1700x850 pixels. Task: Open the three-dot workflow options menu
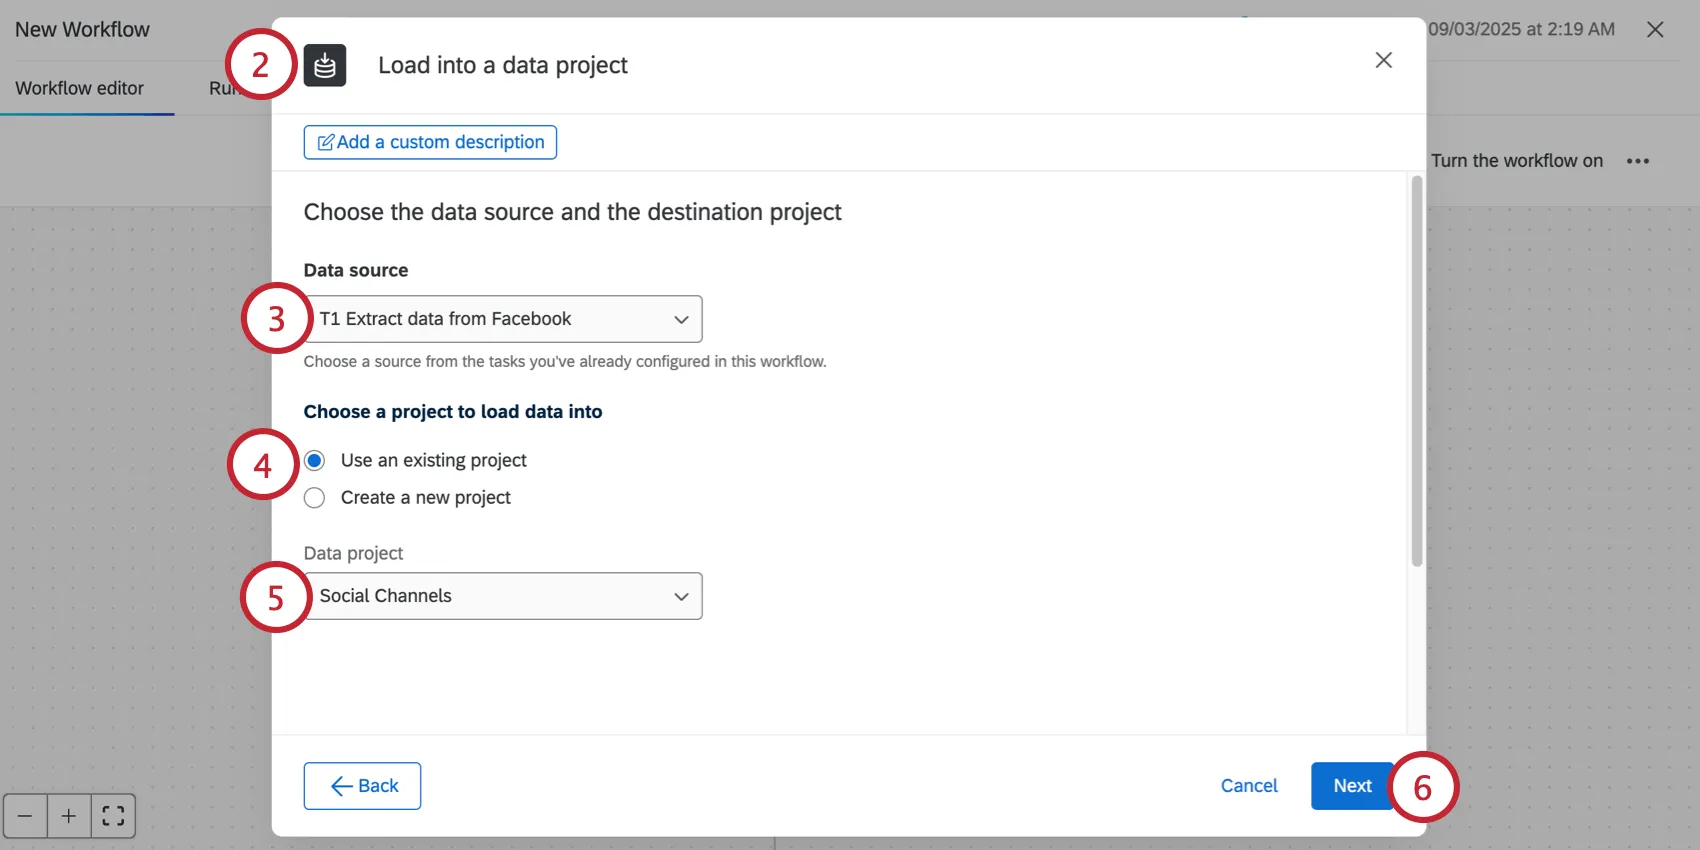click(x=1637, y=161)
